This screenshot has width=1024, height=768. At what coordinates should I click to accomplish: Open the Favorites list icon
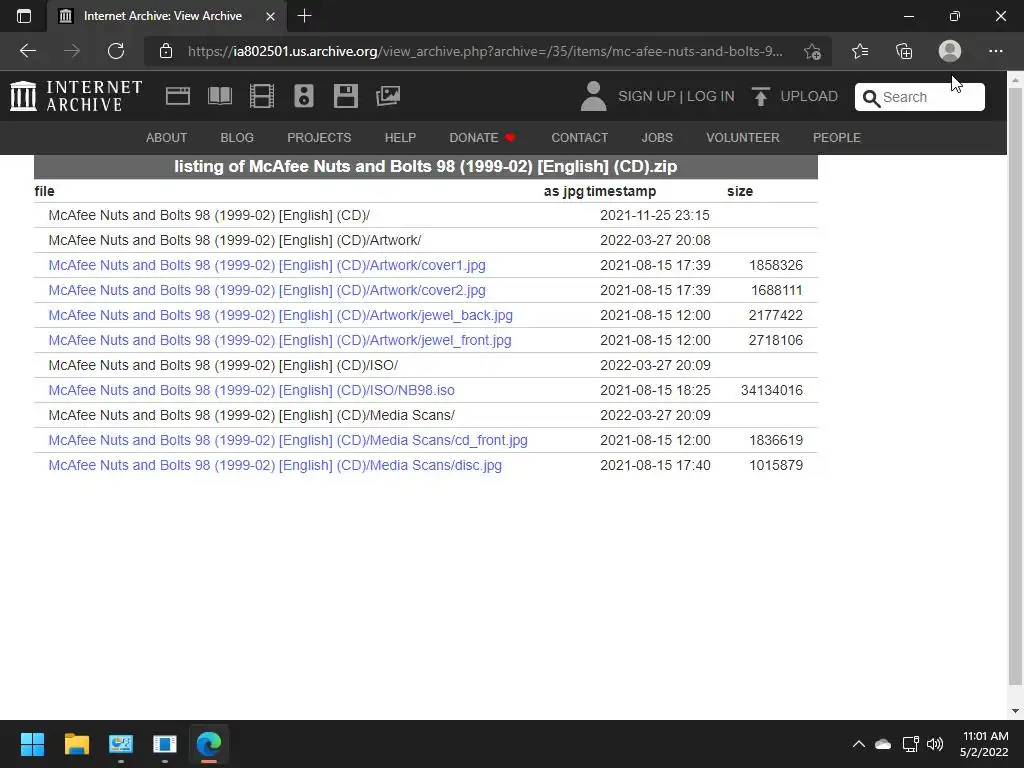[x=860, y=51]
